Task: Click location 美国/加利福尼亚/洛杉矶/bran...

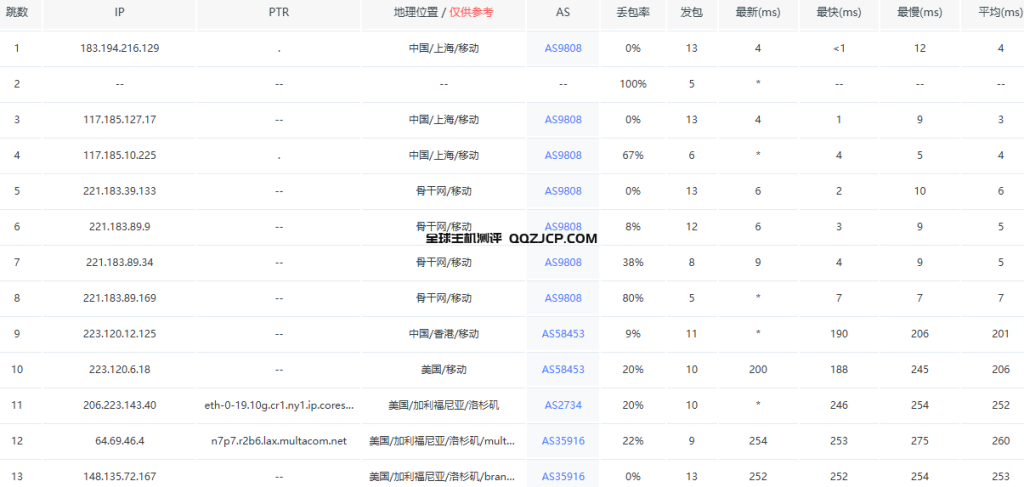Action: 443,477
